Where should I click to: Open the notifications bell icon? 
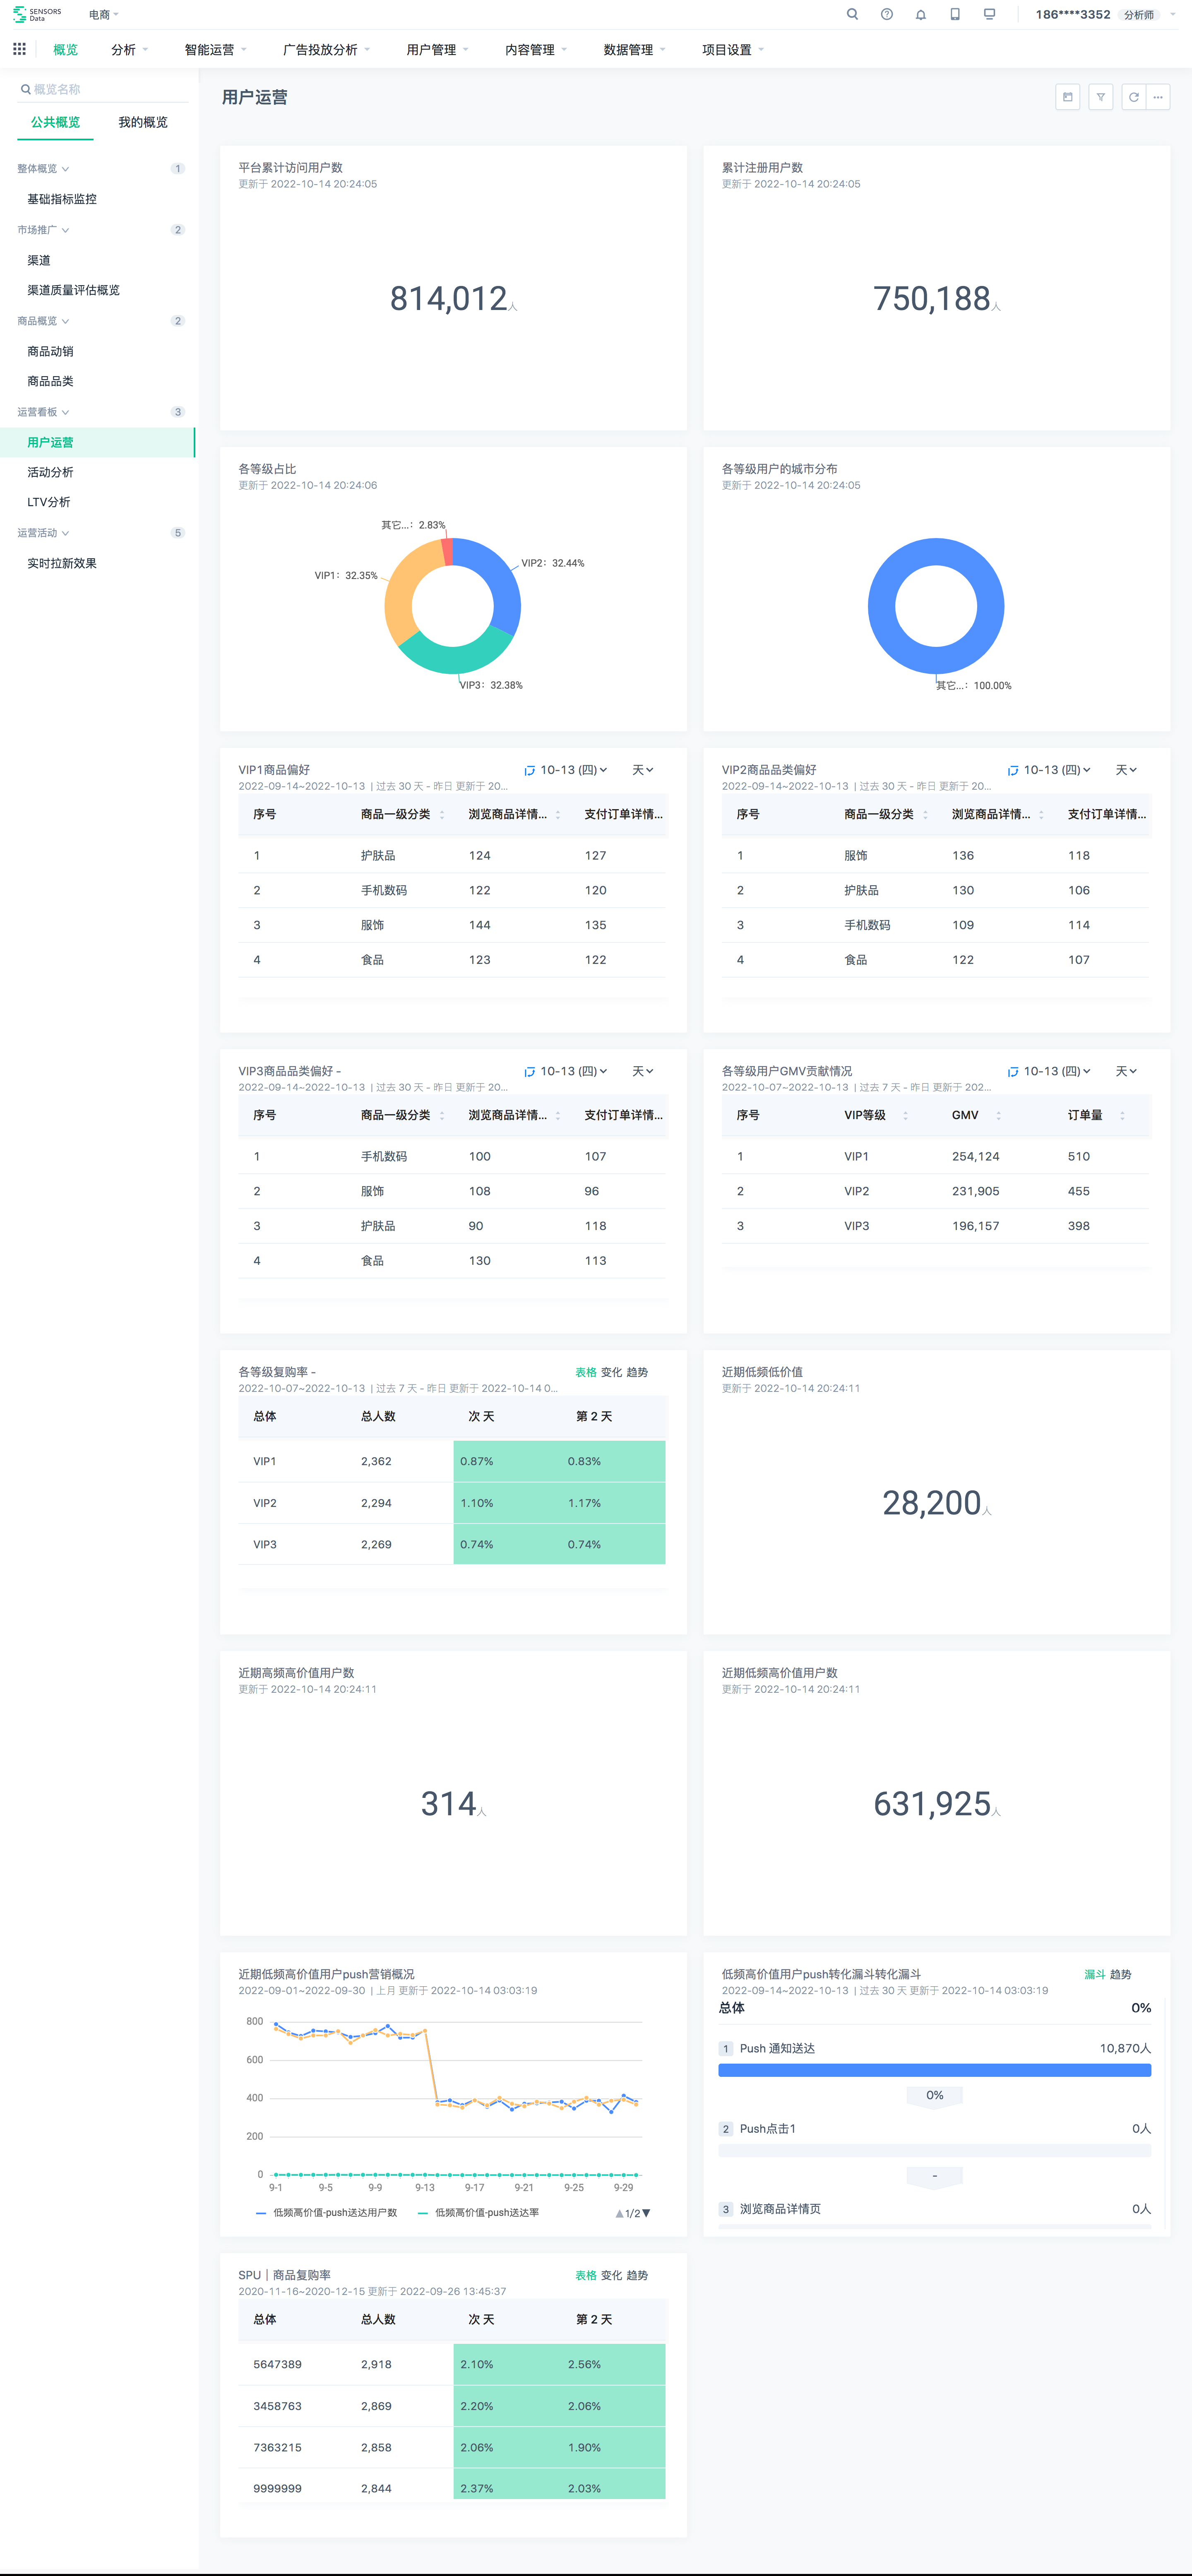tap(920, 14)
